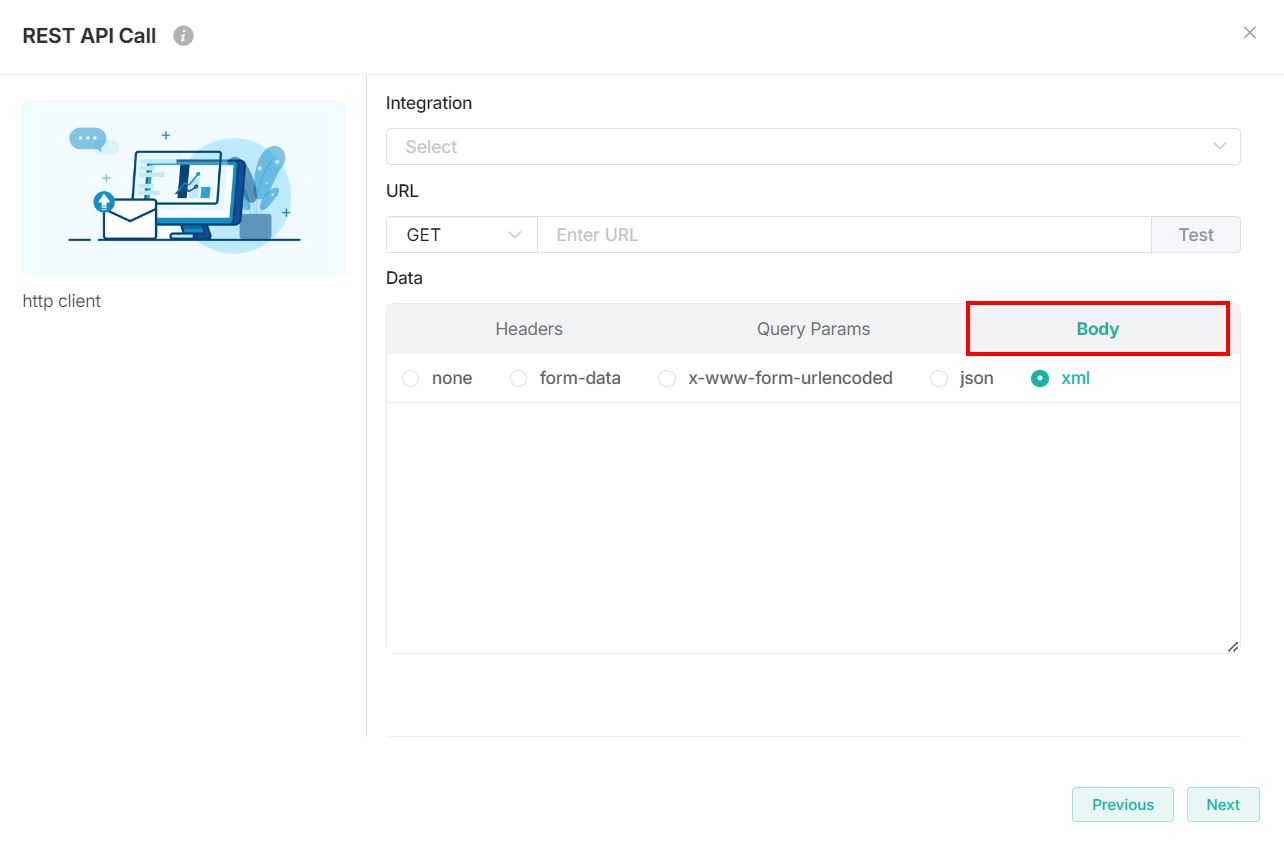The image size is (1284, 844).
Task: Open the Query Params tab
Action: click(813, 329)
